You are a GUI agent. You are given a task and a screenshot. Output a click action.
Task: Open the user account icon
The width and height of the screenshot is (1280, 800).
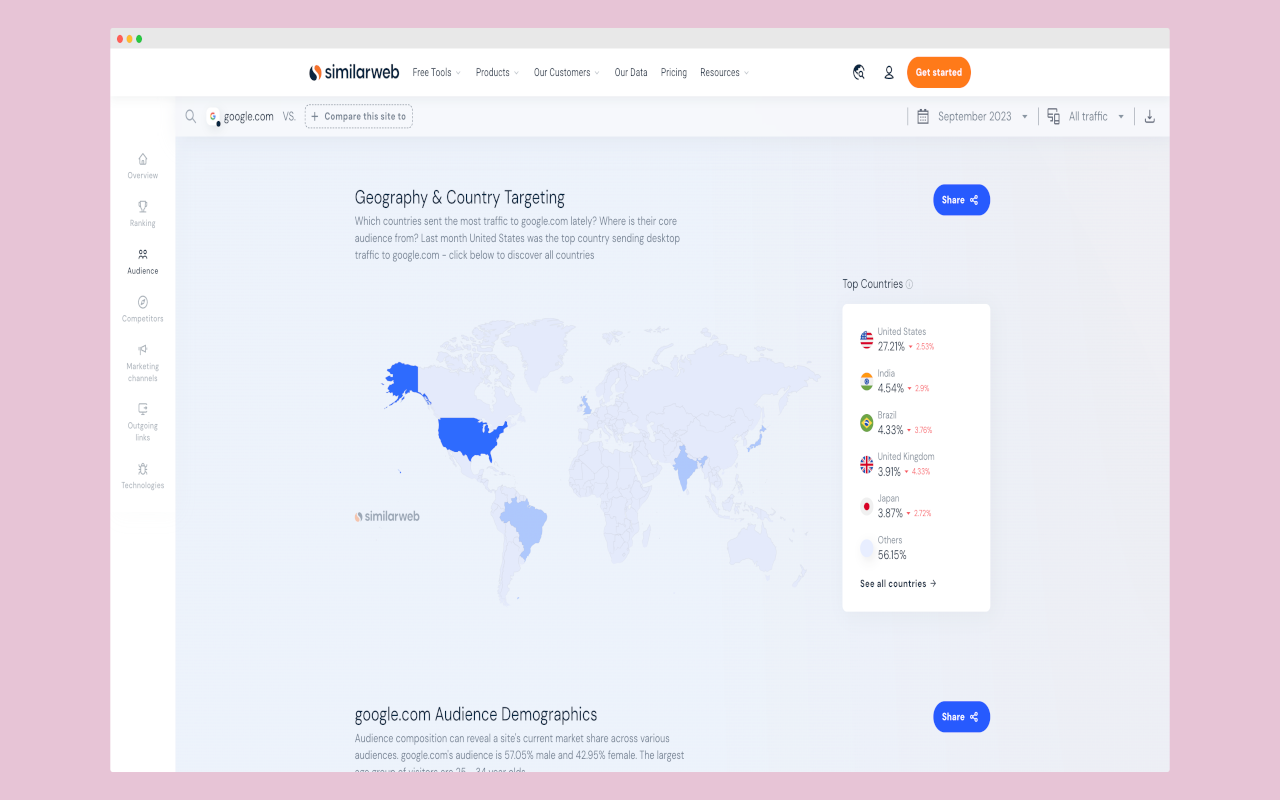(888, 72)
